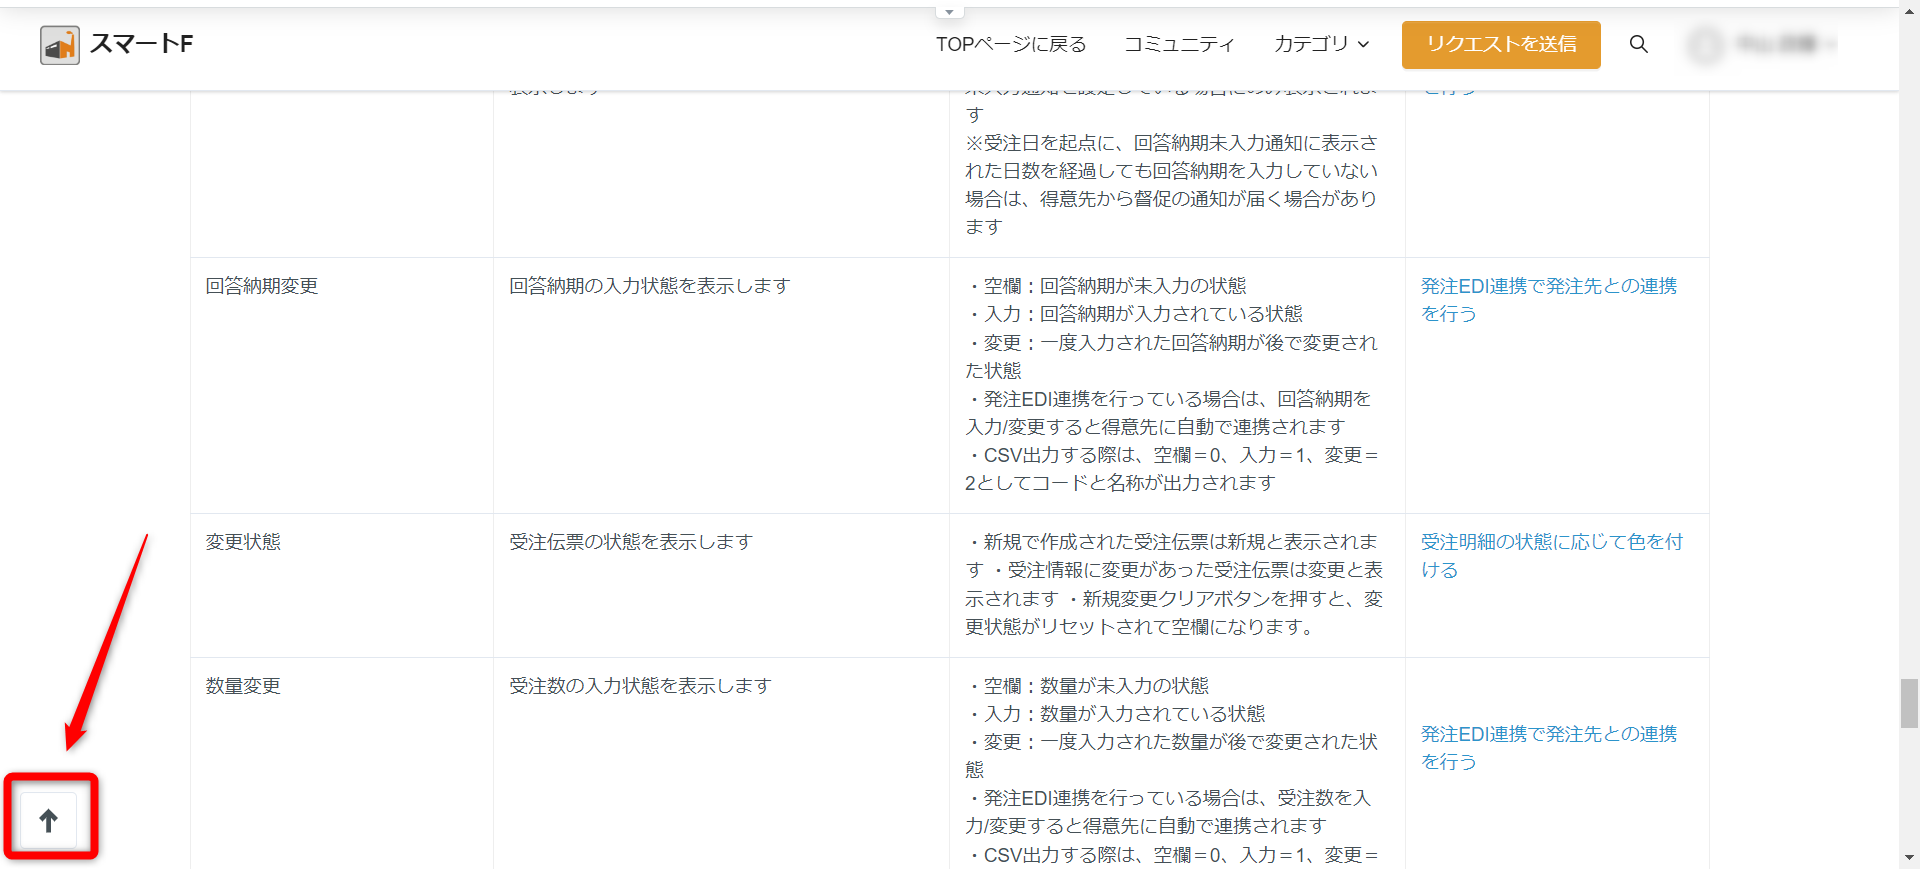Image resolution: width=1920 pixels, height=869 pixels.
Task: Click the scroll-to-top arrow button
Action: (49, 821)
